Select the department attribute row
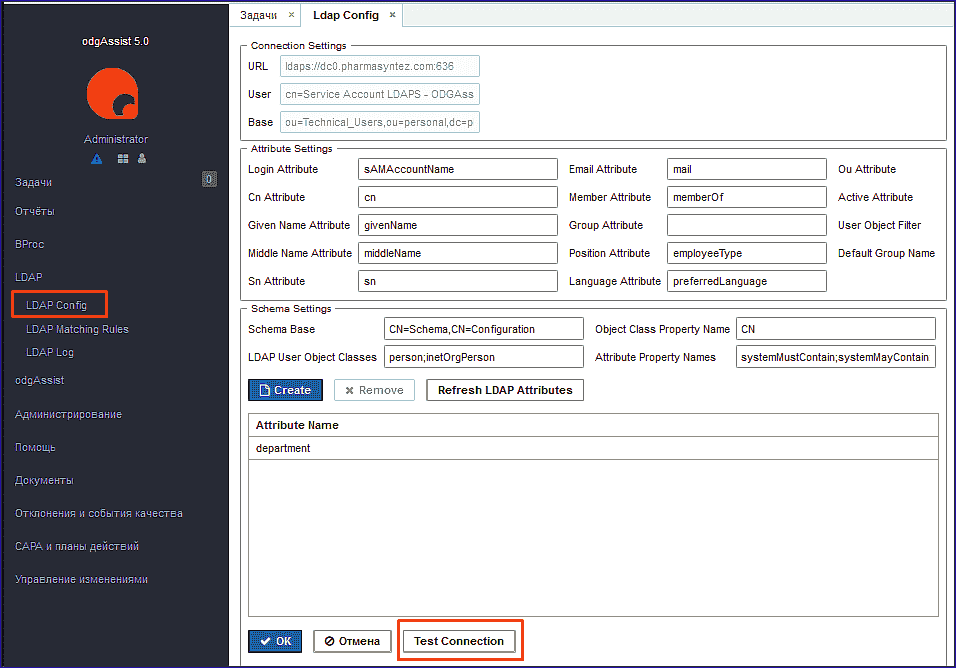956x668 pixels. click(593, 448)
